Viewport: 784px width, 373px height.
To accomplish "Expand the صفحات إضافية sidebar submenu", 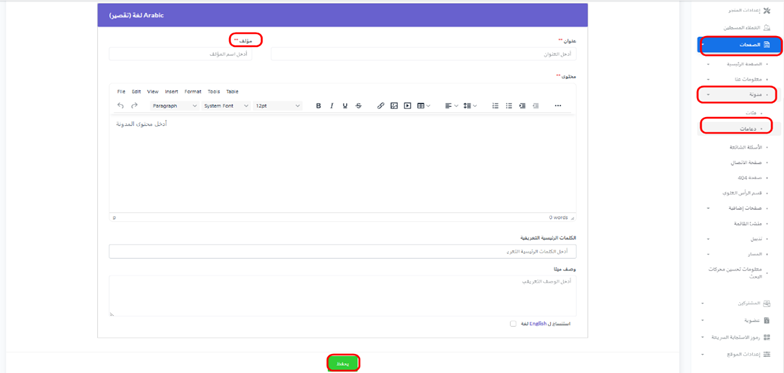I will pos(708,208).
